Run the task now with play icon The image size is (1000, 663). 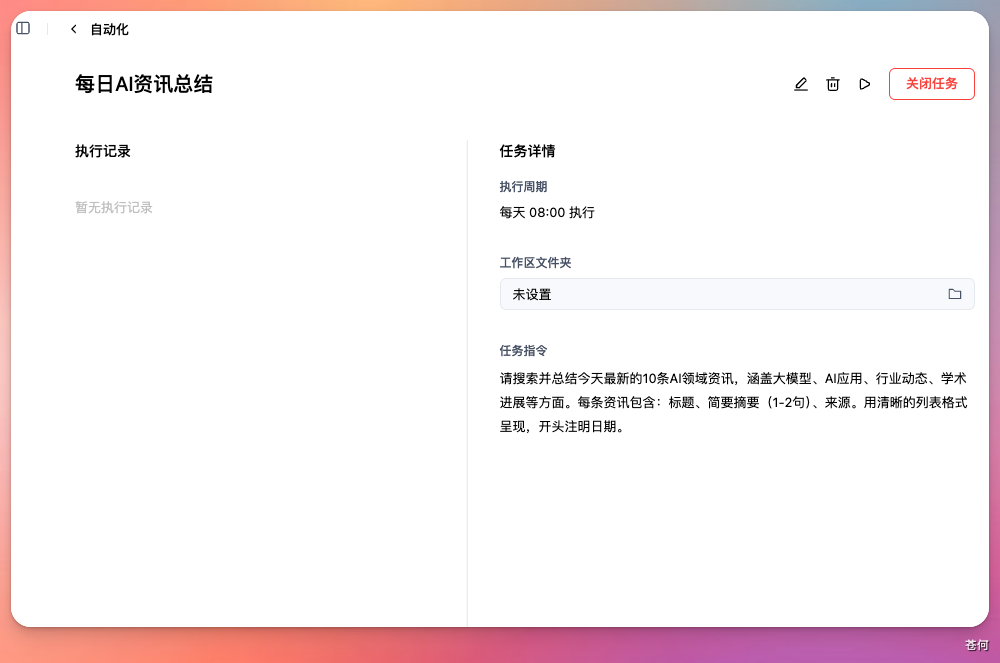[865, 84]
